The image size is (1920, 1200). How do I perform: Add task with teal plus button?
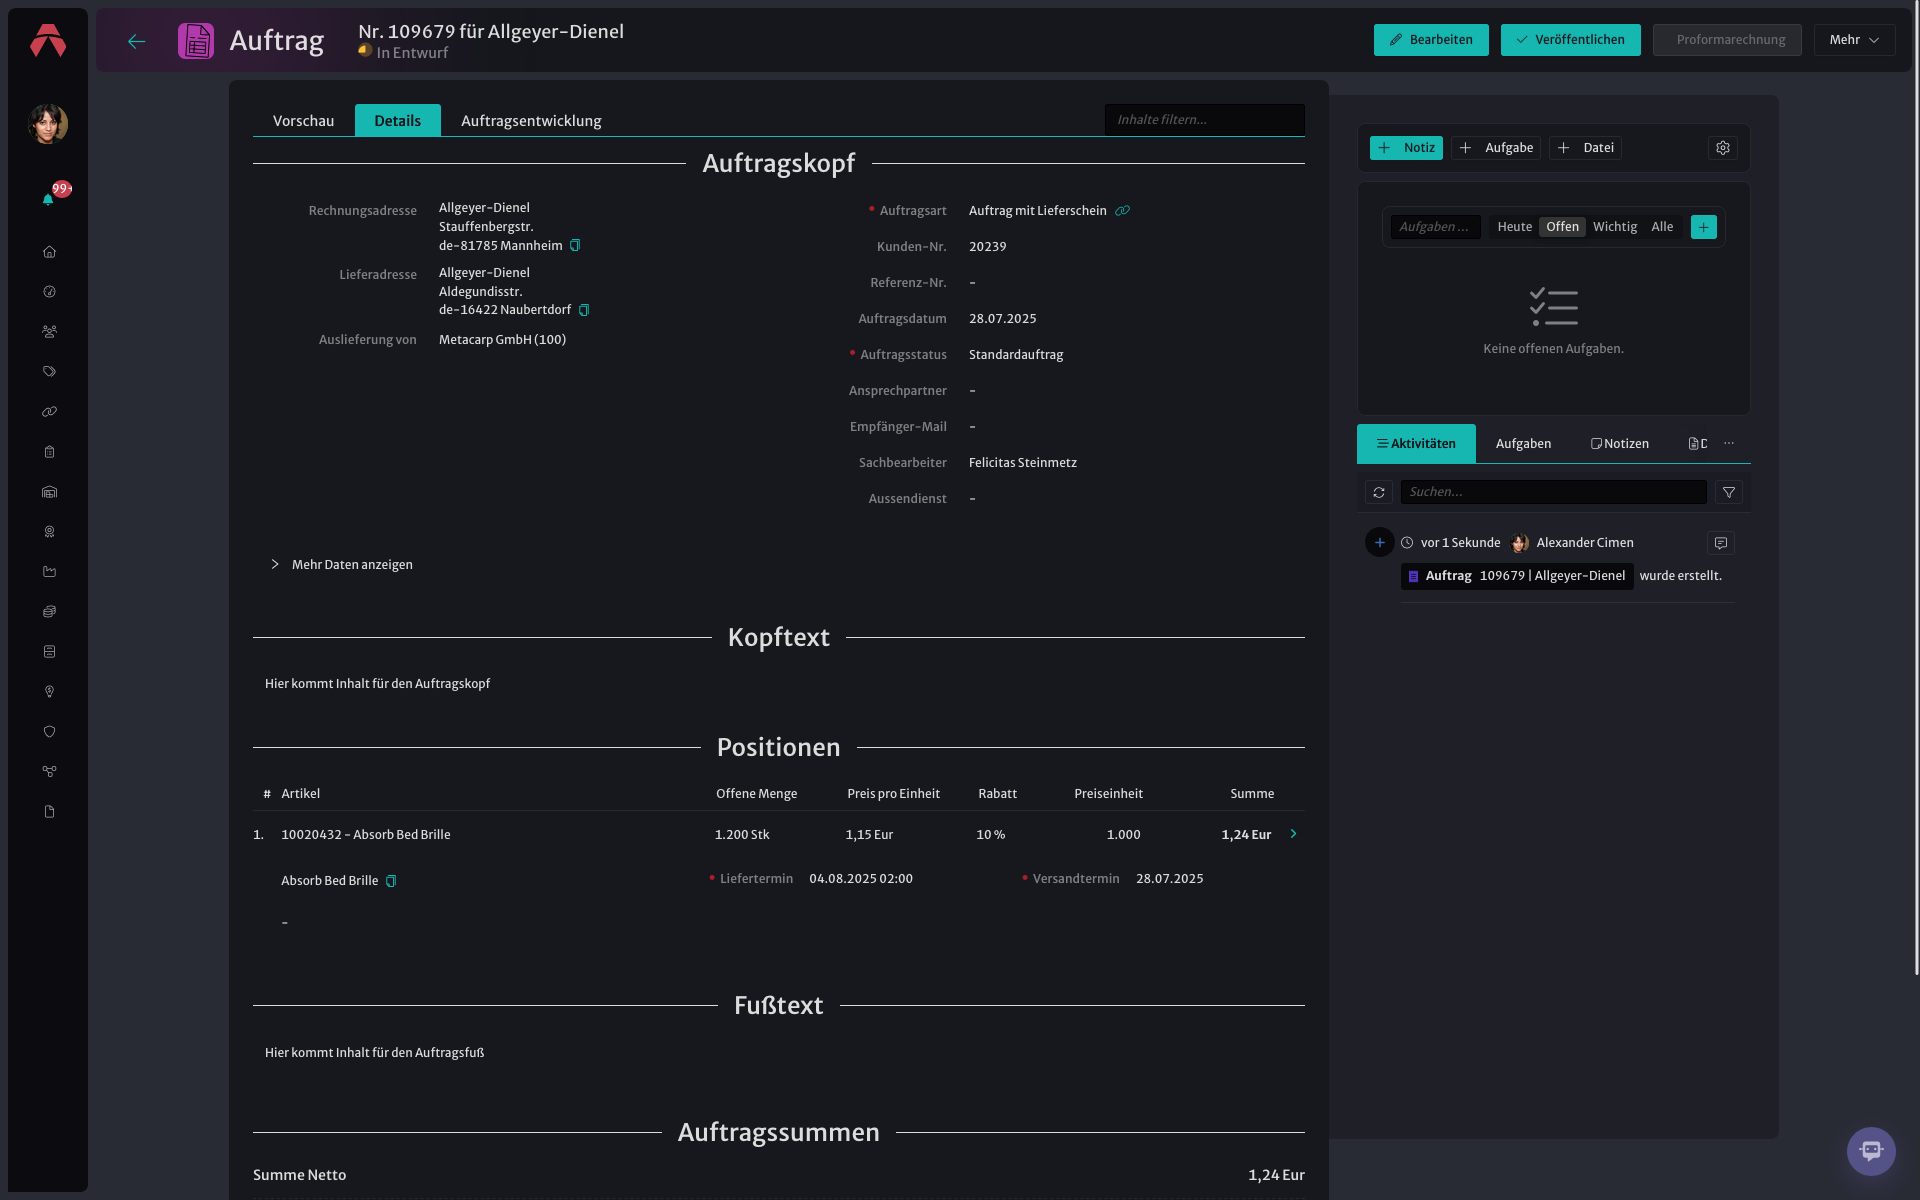tap(1704, 227)
